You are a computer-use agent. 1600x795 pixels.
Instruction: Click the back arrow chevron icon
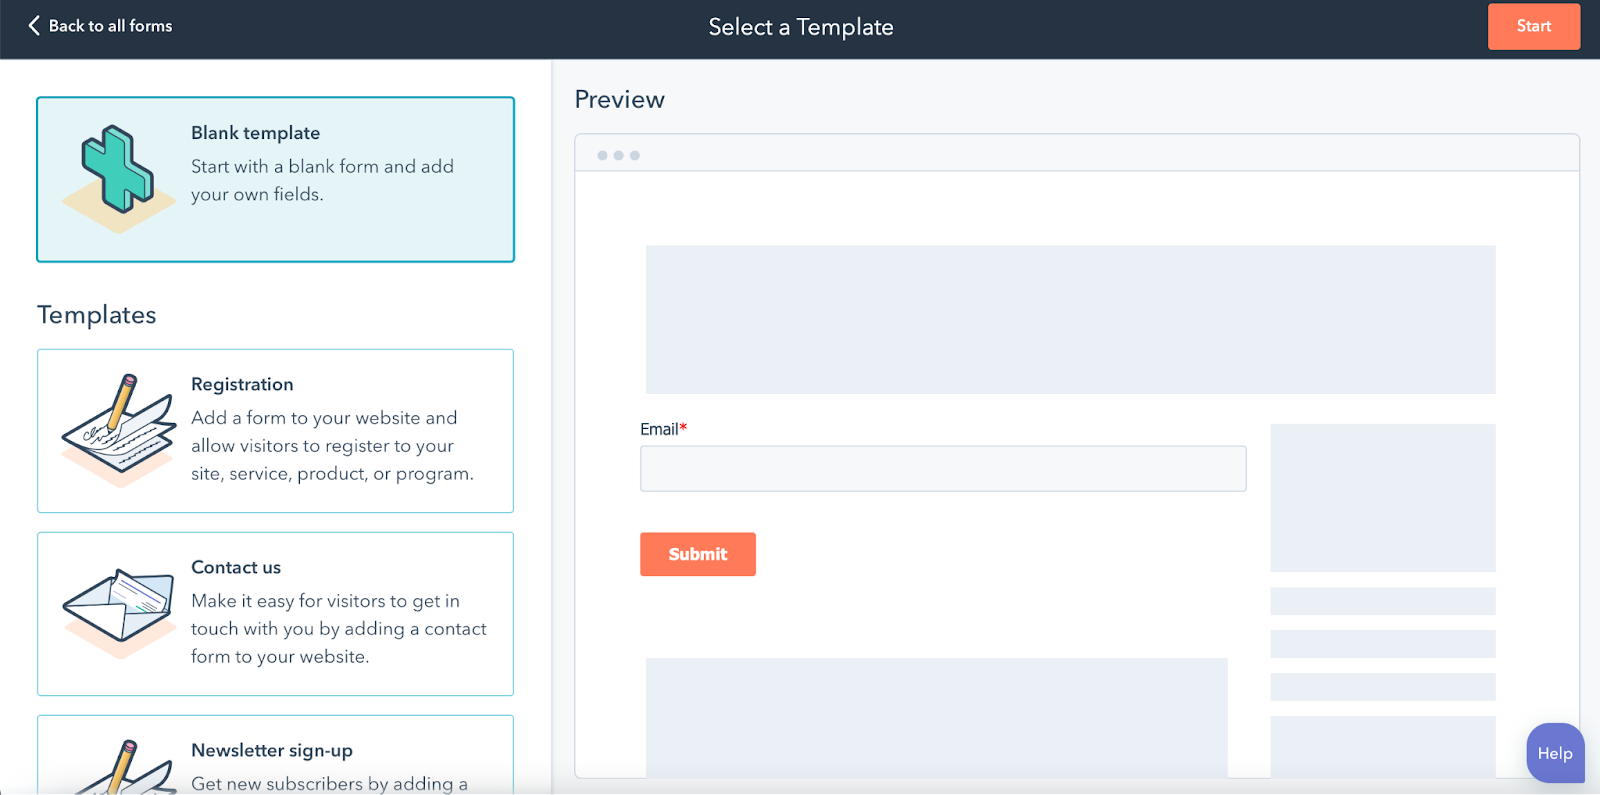pos(34,26)
